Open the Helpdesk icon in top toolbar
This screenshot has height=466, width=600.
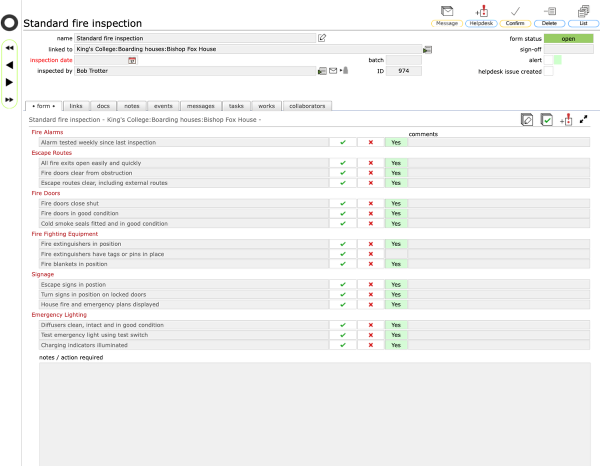click(x=481, y=11)
